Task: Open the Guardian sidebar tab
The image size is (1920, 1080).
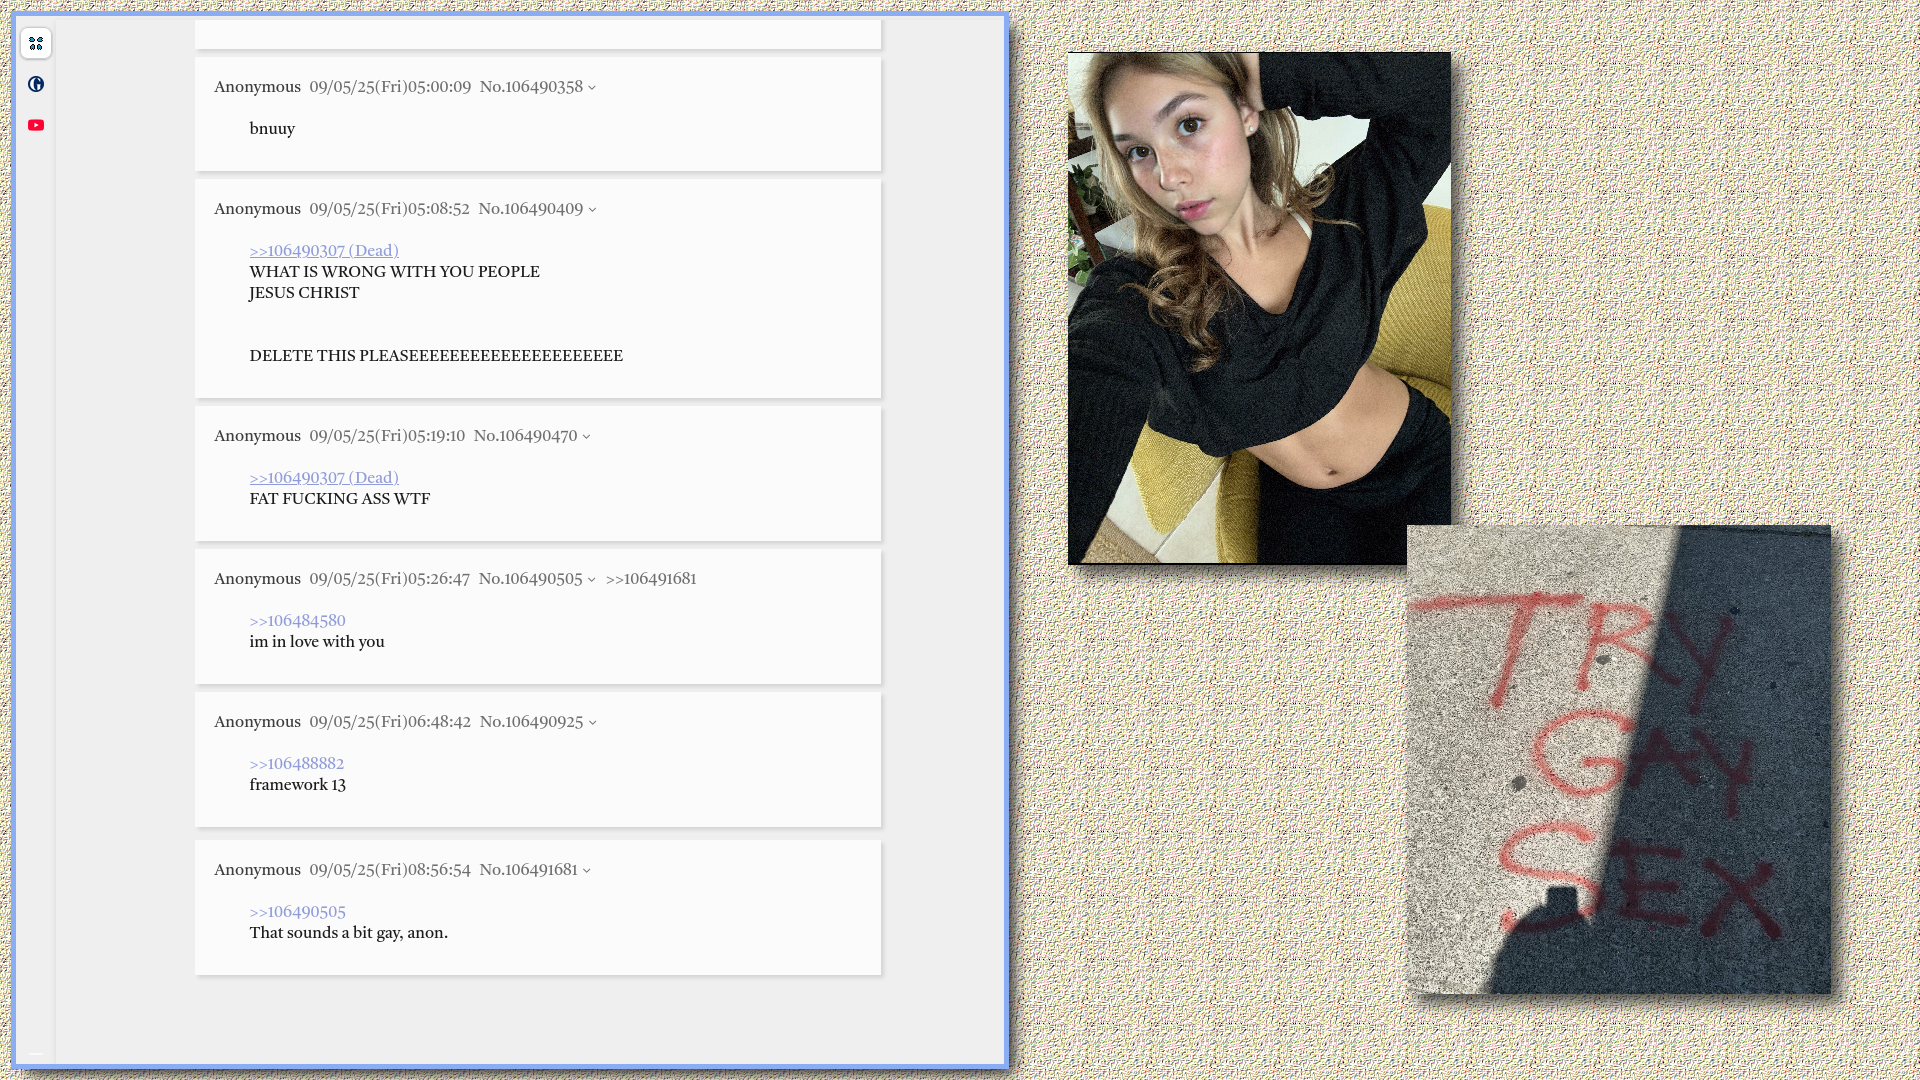Action: pyautogui.click(x=36, y=84)
